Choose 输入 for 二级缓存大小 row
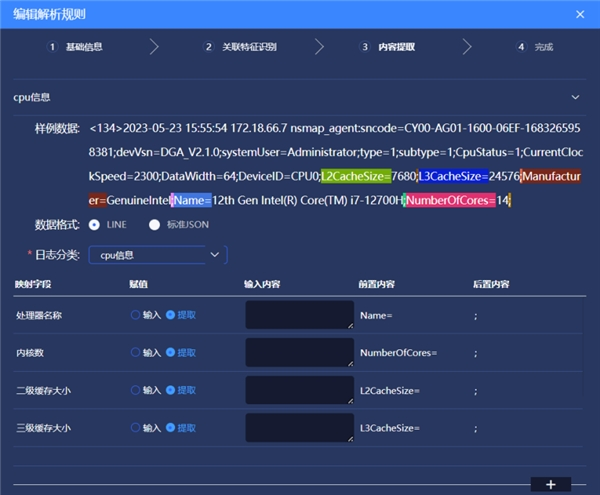The width and height of the screenshot is (600, 495). 136,390
